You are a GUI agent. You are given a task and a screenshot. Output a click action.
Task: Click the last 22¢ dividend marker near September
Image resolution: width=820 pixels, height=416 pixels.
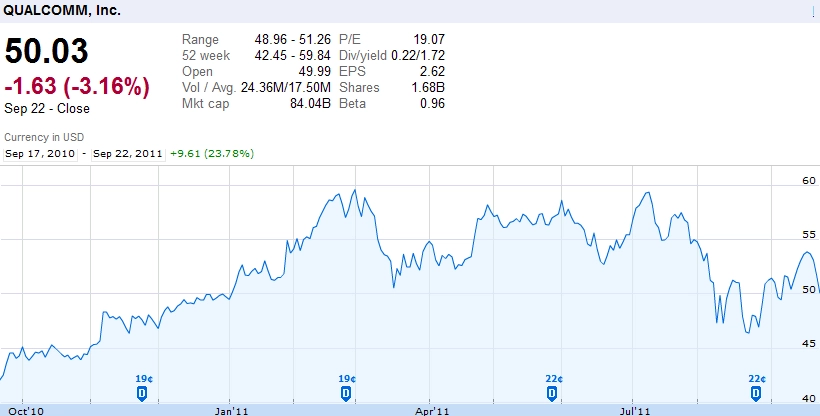pyautogui.click(x=756, y=393)
